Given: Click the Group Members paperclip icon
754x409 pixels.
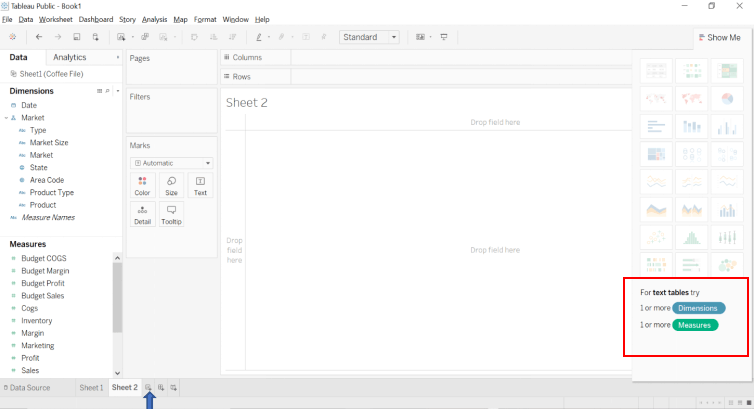Looking at the screenshot, I should click(282, 37).
